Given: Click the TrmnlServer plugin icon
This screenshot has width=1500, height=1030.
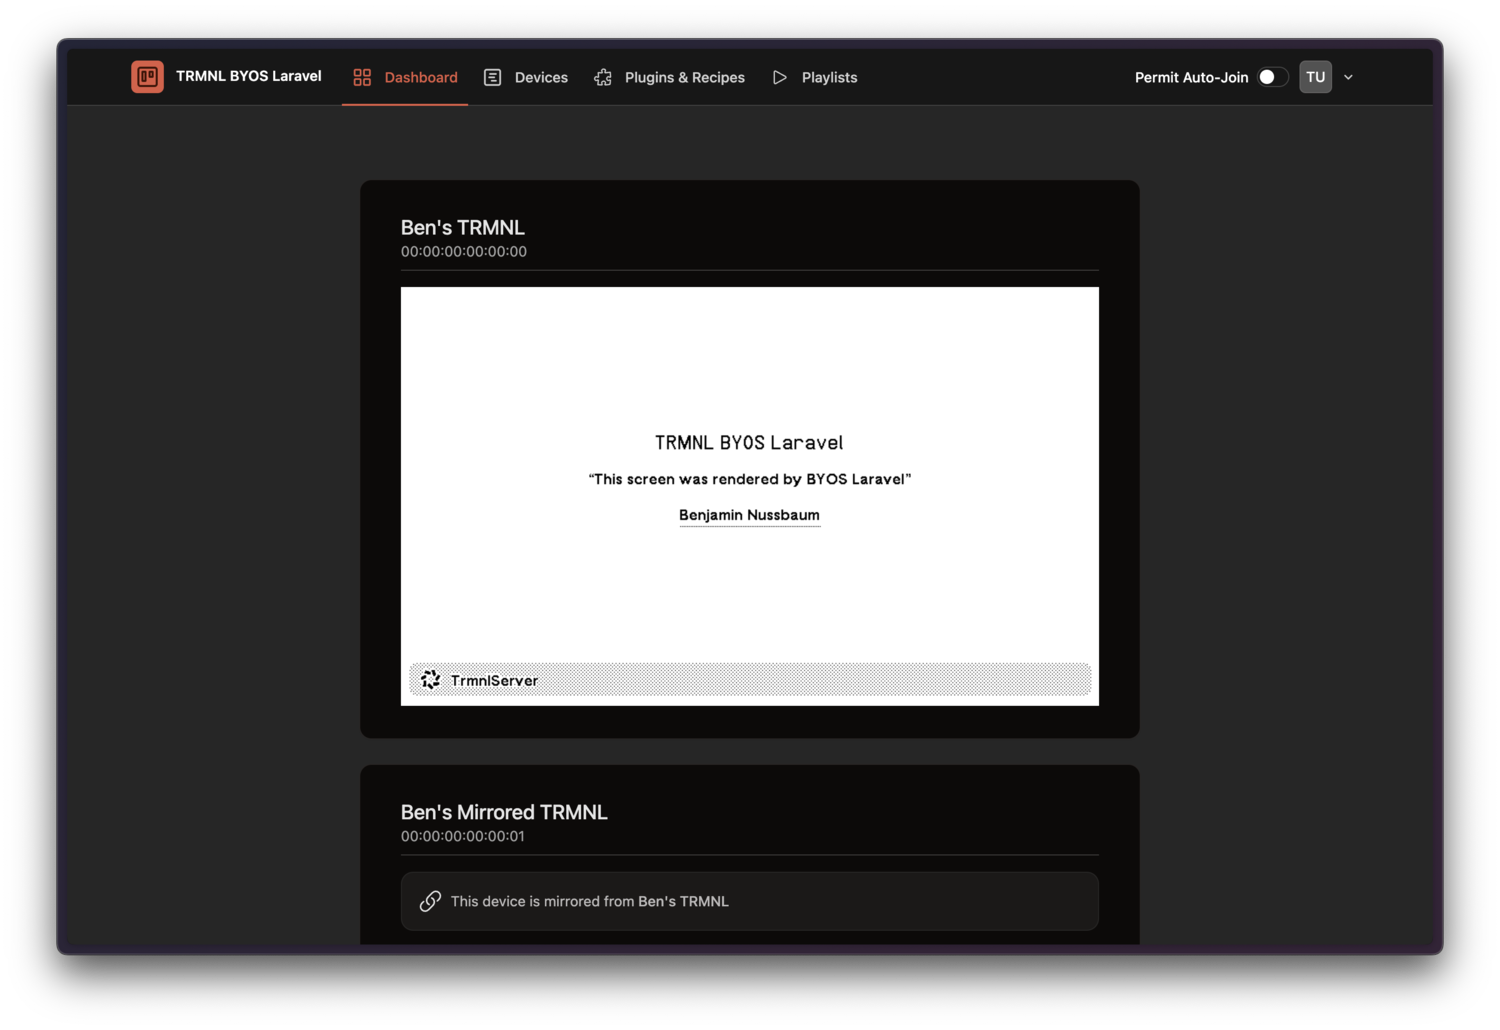Looking at the screenshot, I should coord(430,679).
